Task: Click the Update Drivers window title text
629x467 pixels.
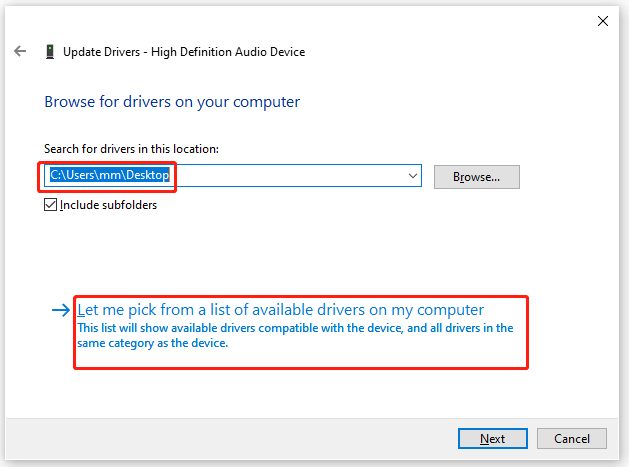Action: pos(184,52)
